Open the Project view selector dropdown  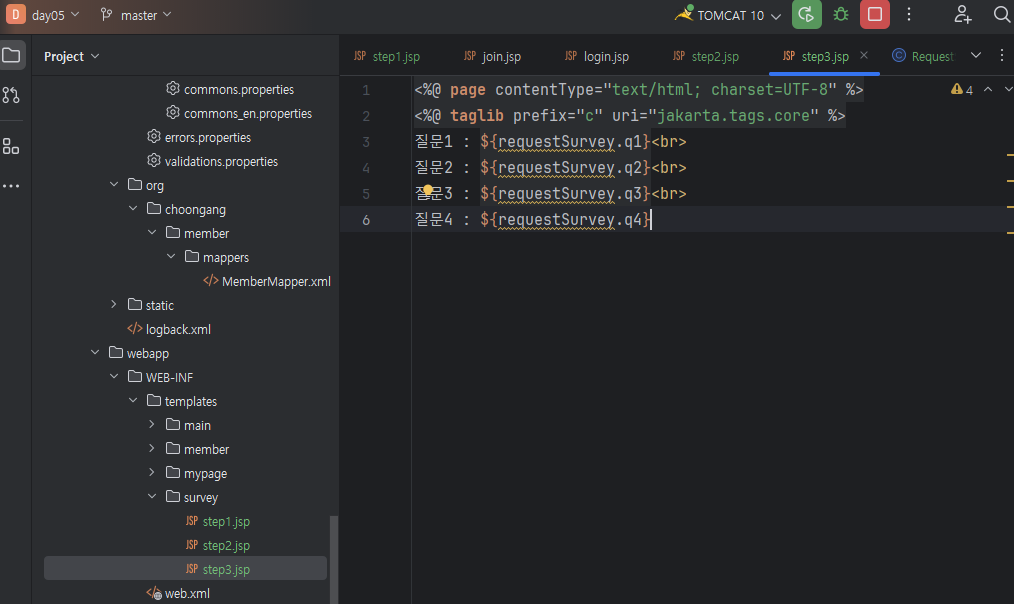[x=71, y=56]
